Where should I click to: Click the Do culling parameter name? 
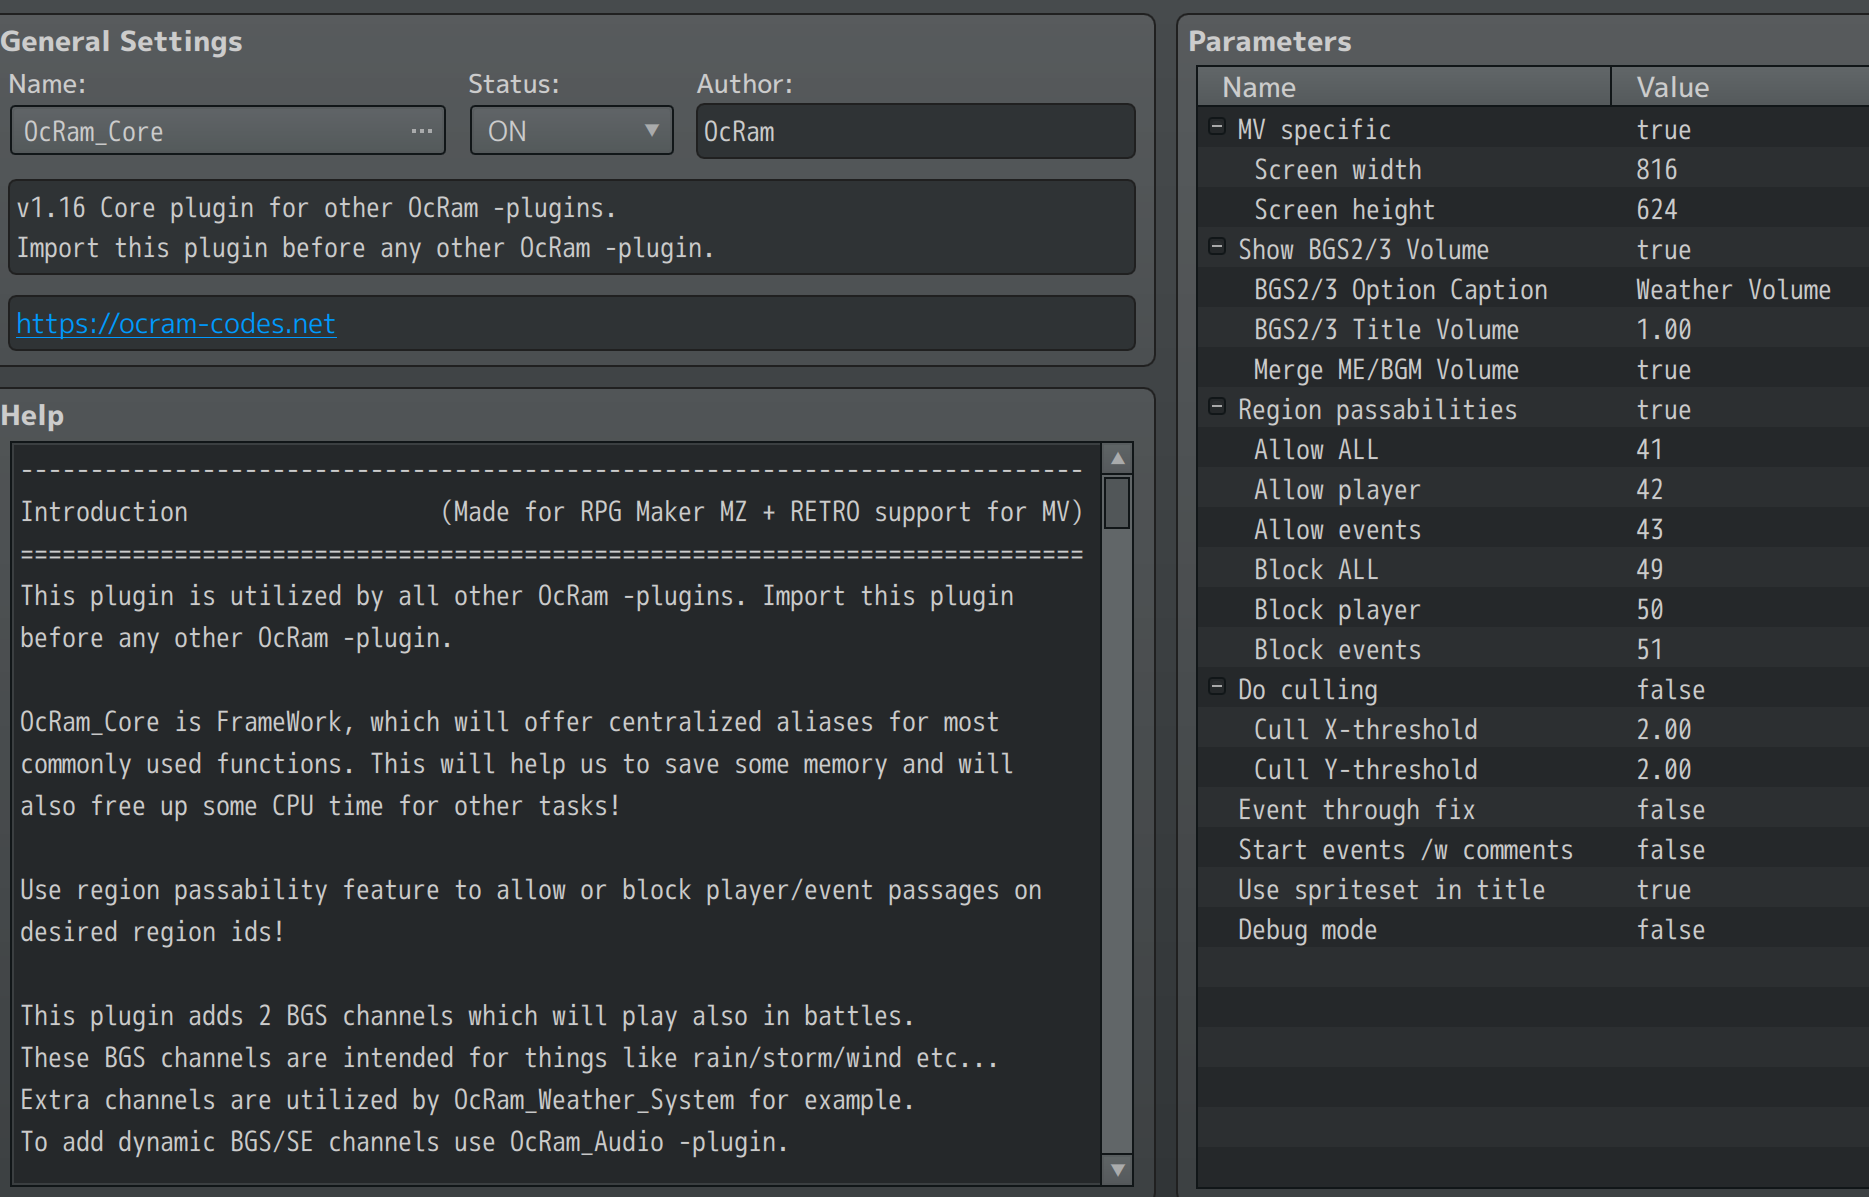pyautogui.click(x=1308, y=690)
